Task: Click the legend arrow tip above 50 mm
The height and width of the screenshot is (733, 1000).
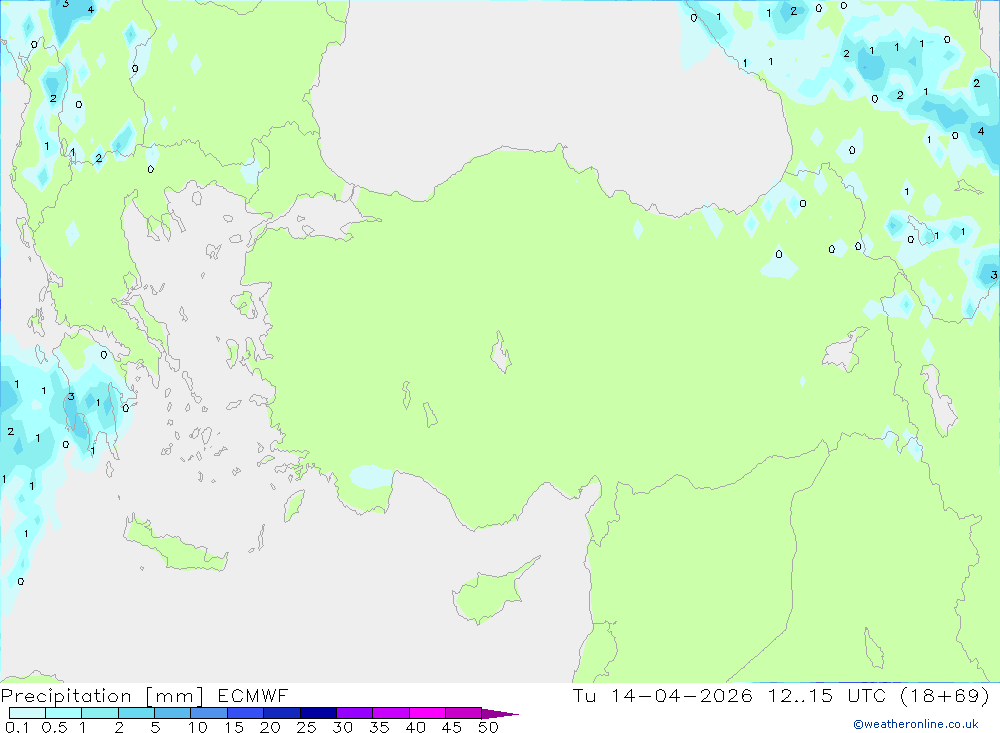Action: click(500, 713)
